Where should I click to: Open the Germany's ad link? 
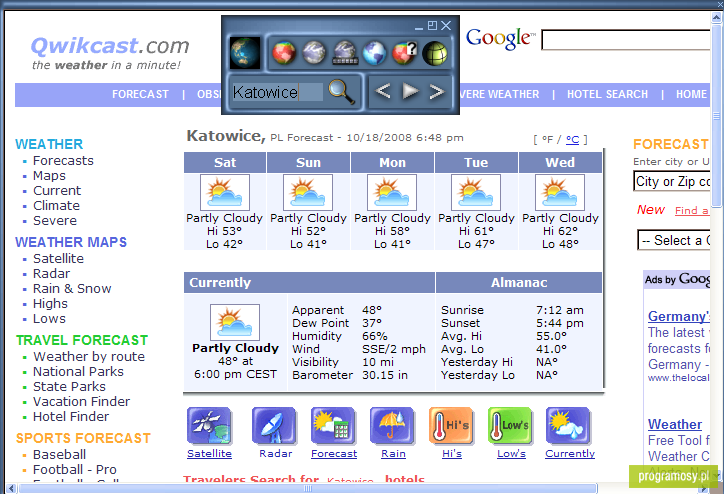tap(679, 317)
